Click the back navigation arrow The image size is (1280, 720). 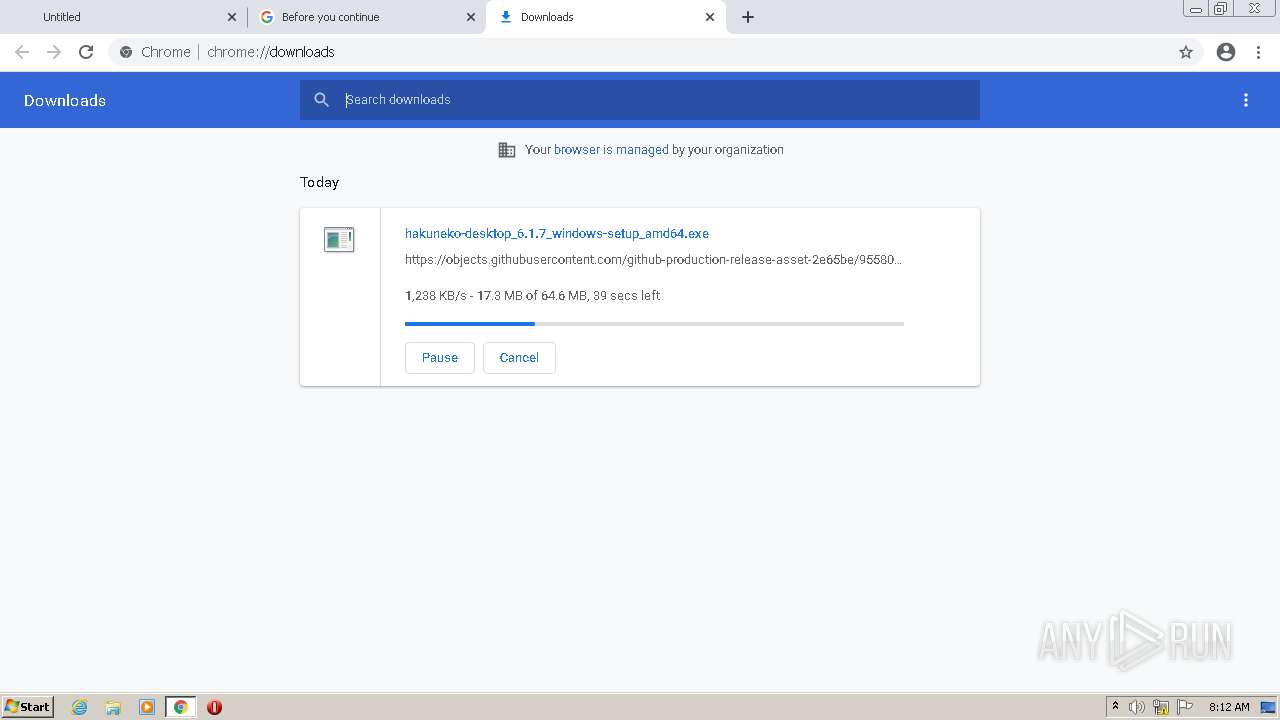pos(22,52)
